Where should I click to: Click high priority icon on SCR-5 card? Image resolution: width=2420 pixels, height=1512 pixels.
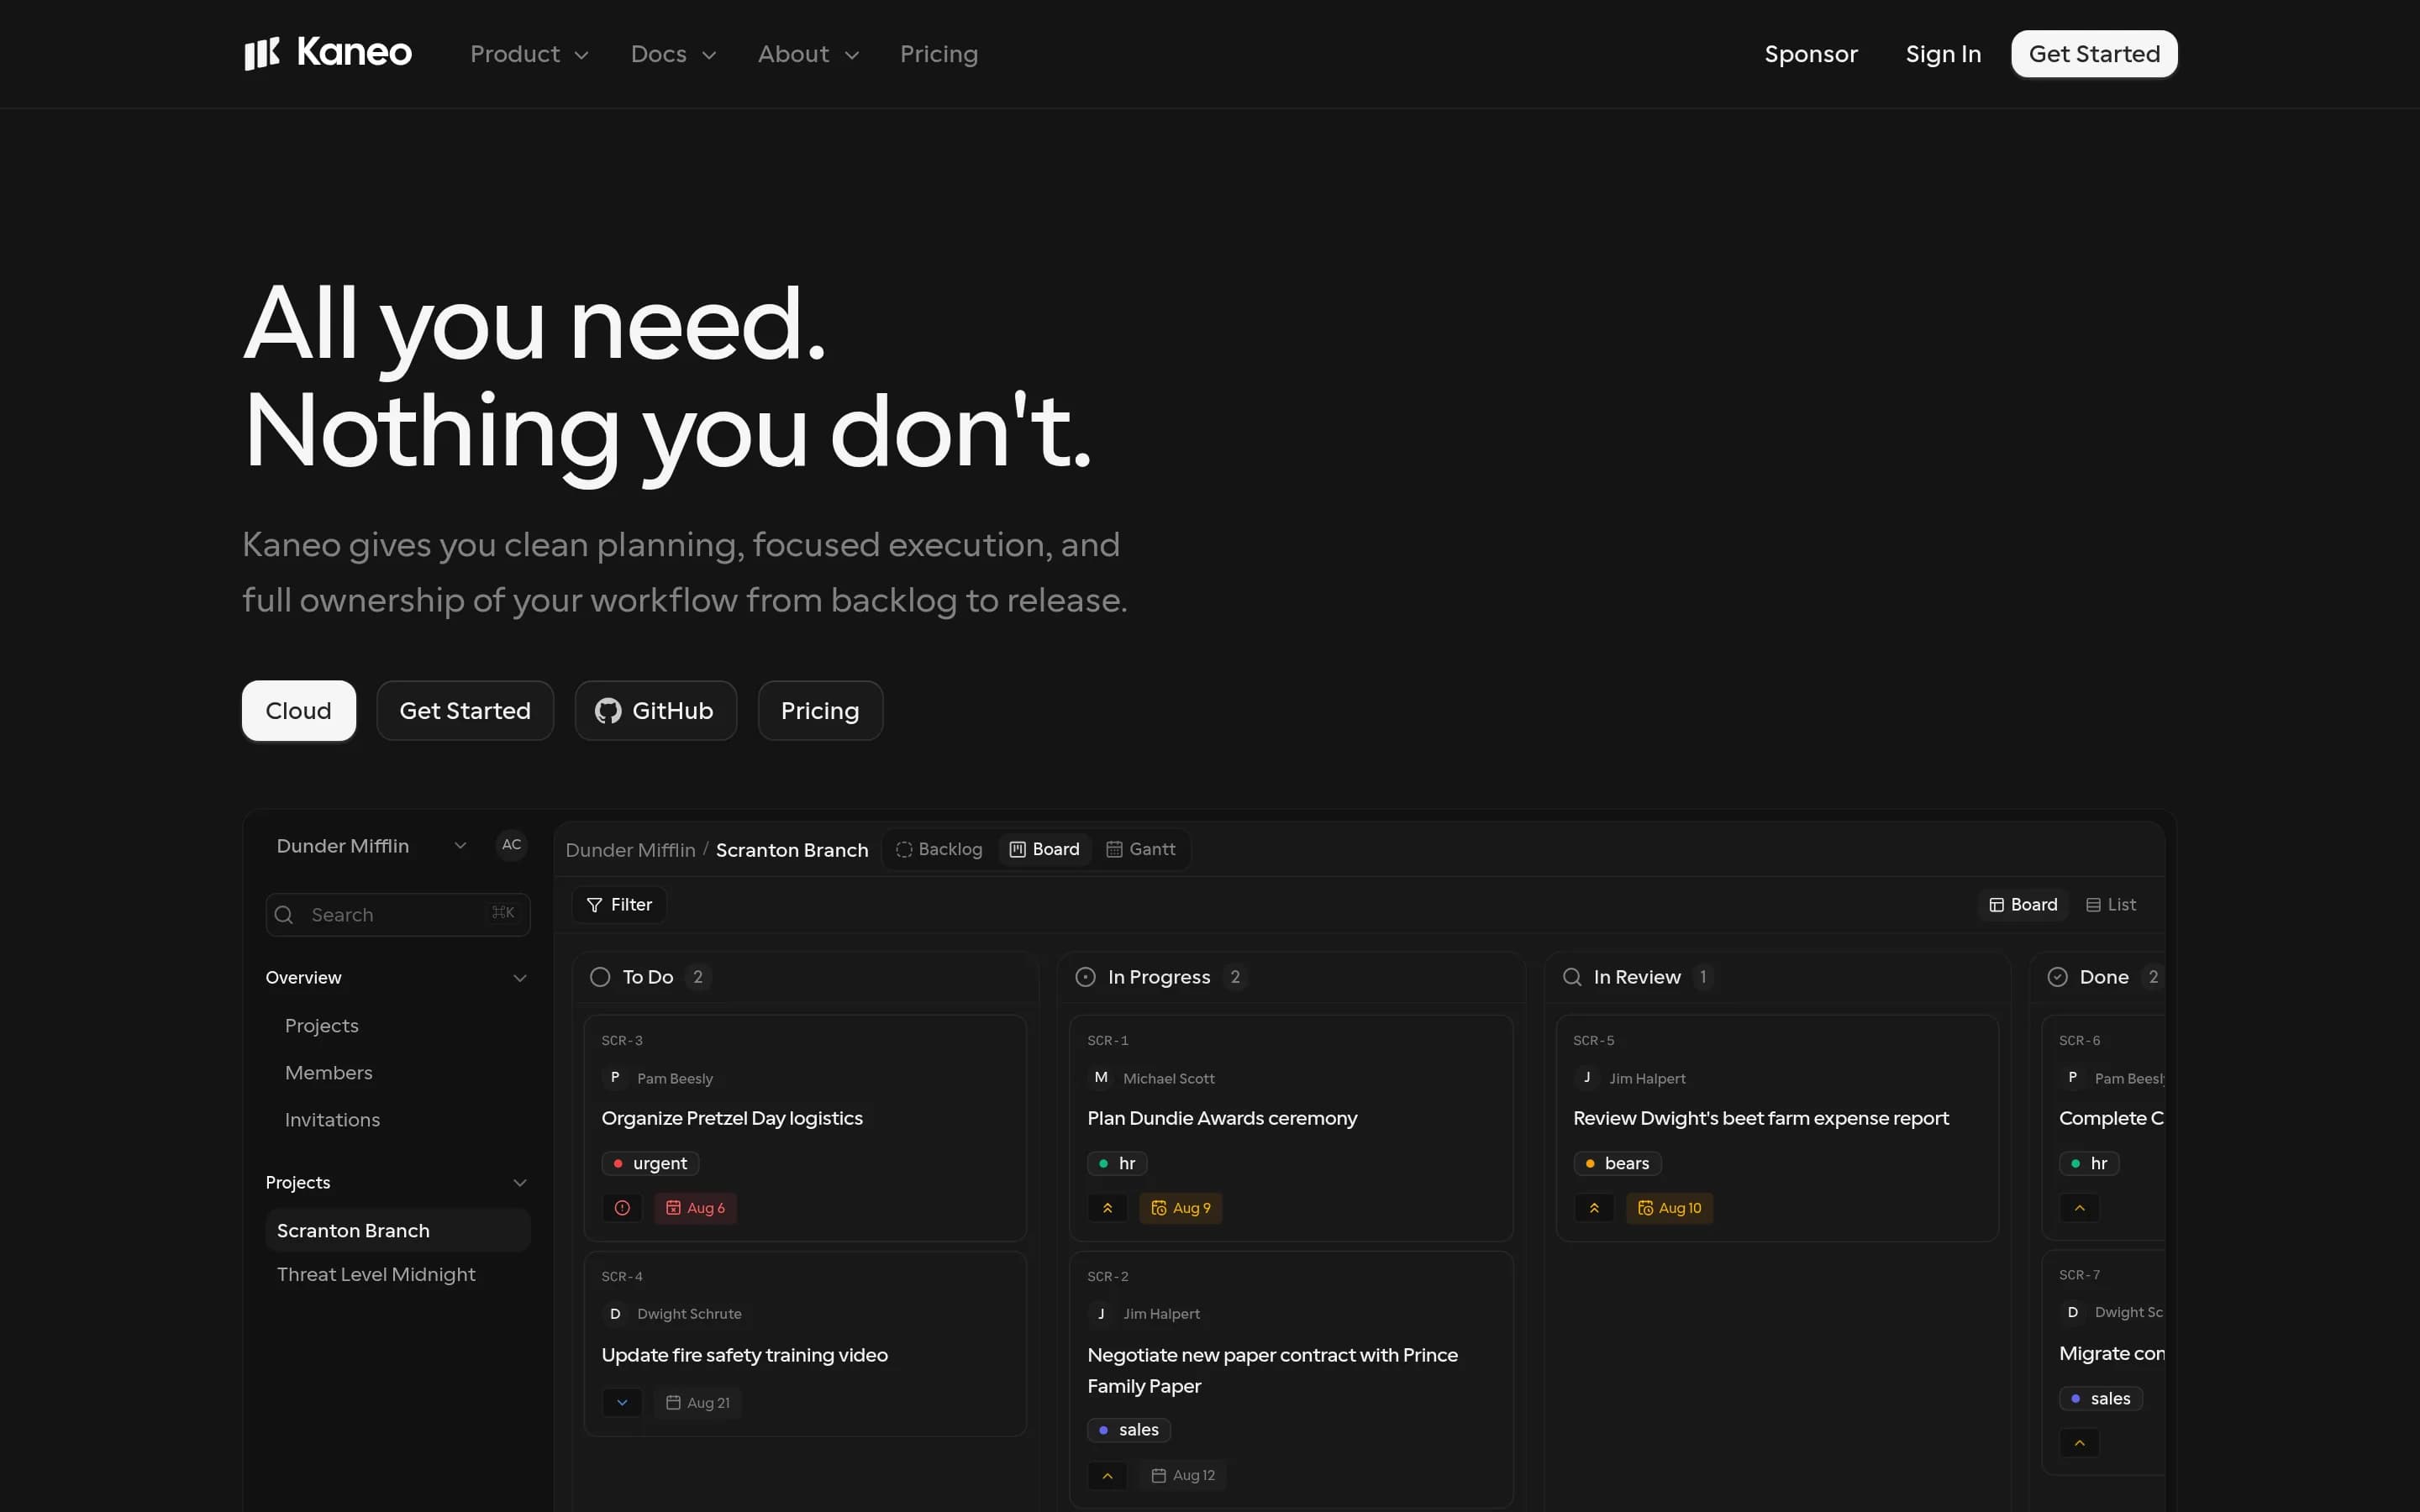pos(1594,1208)
